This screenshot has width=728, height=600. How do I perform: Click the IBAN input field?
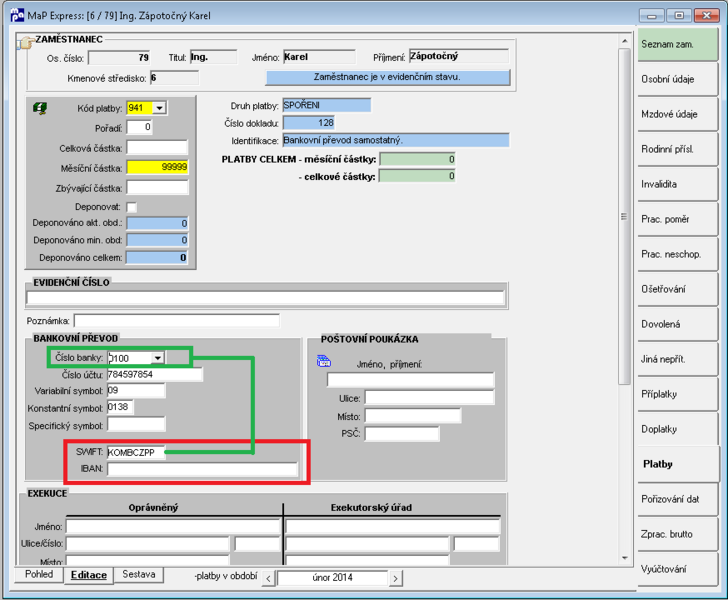[x=202, y=469]
